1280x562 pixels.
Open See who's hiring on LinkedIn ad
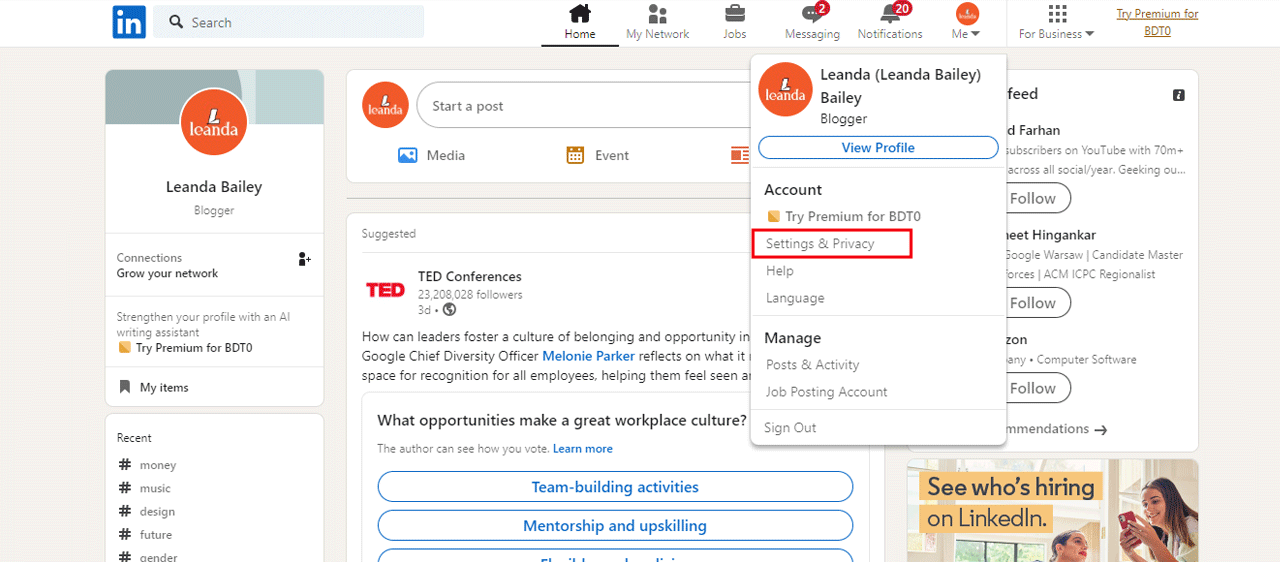point(1052,510)
